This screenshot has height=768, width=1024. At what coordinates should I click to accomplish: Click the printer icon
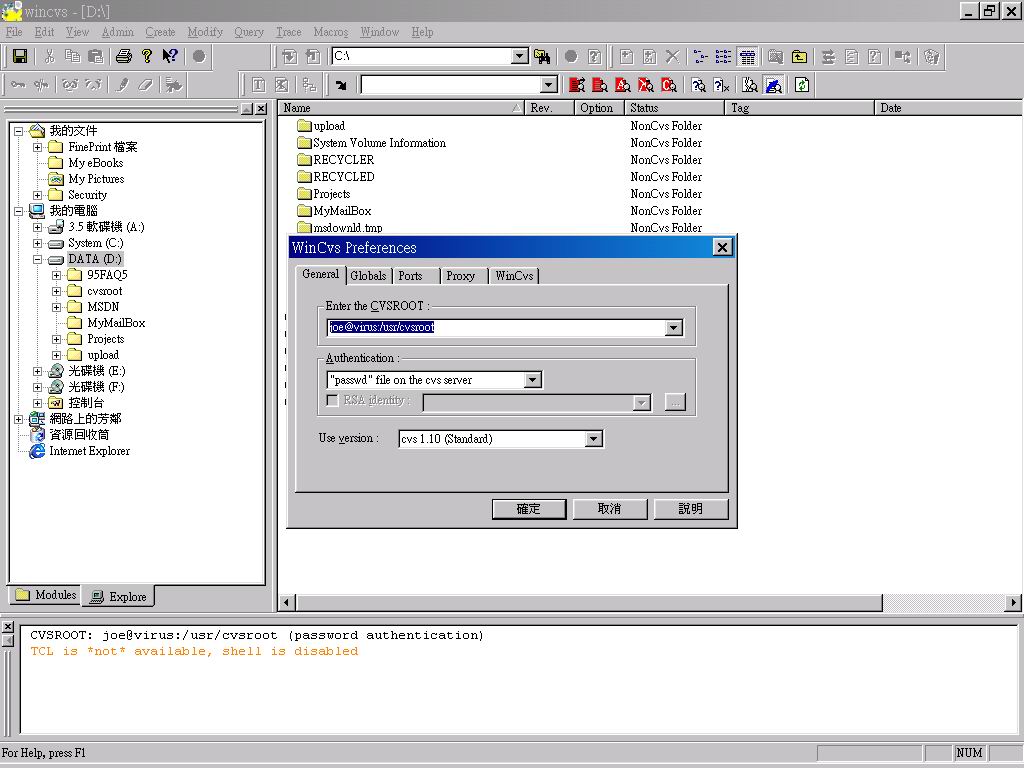pos(123,57)
